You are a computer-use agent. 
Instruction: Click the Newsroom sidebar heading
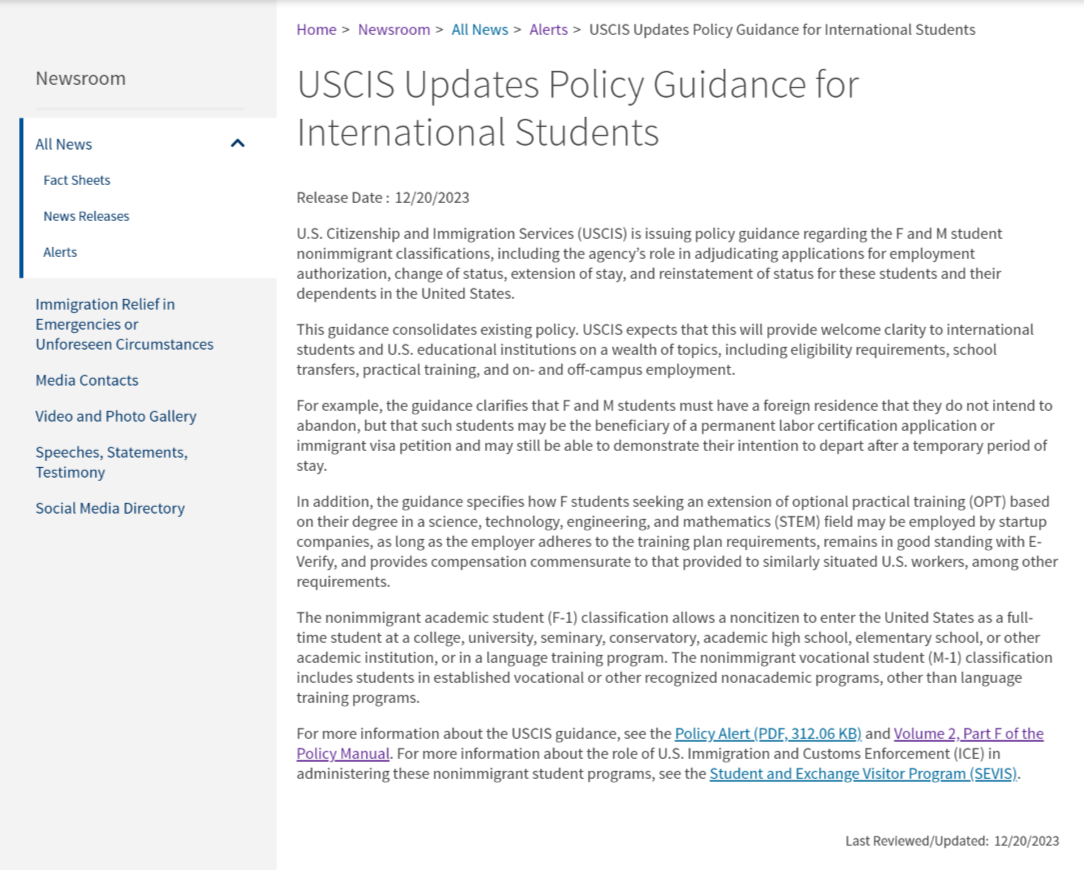(81, 78)
